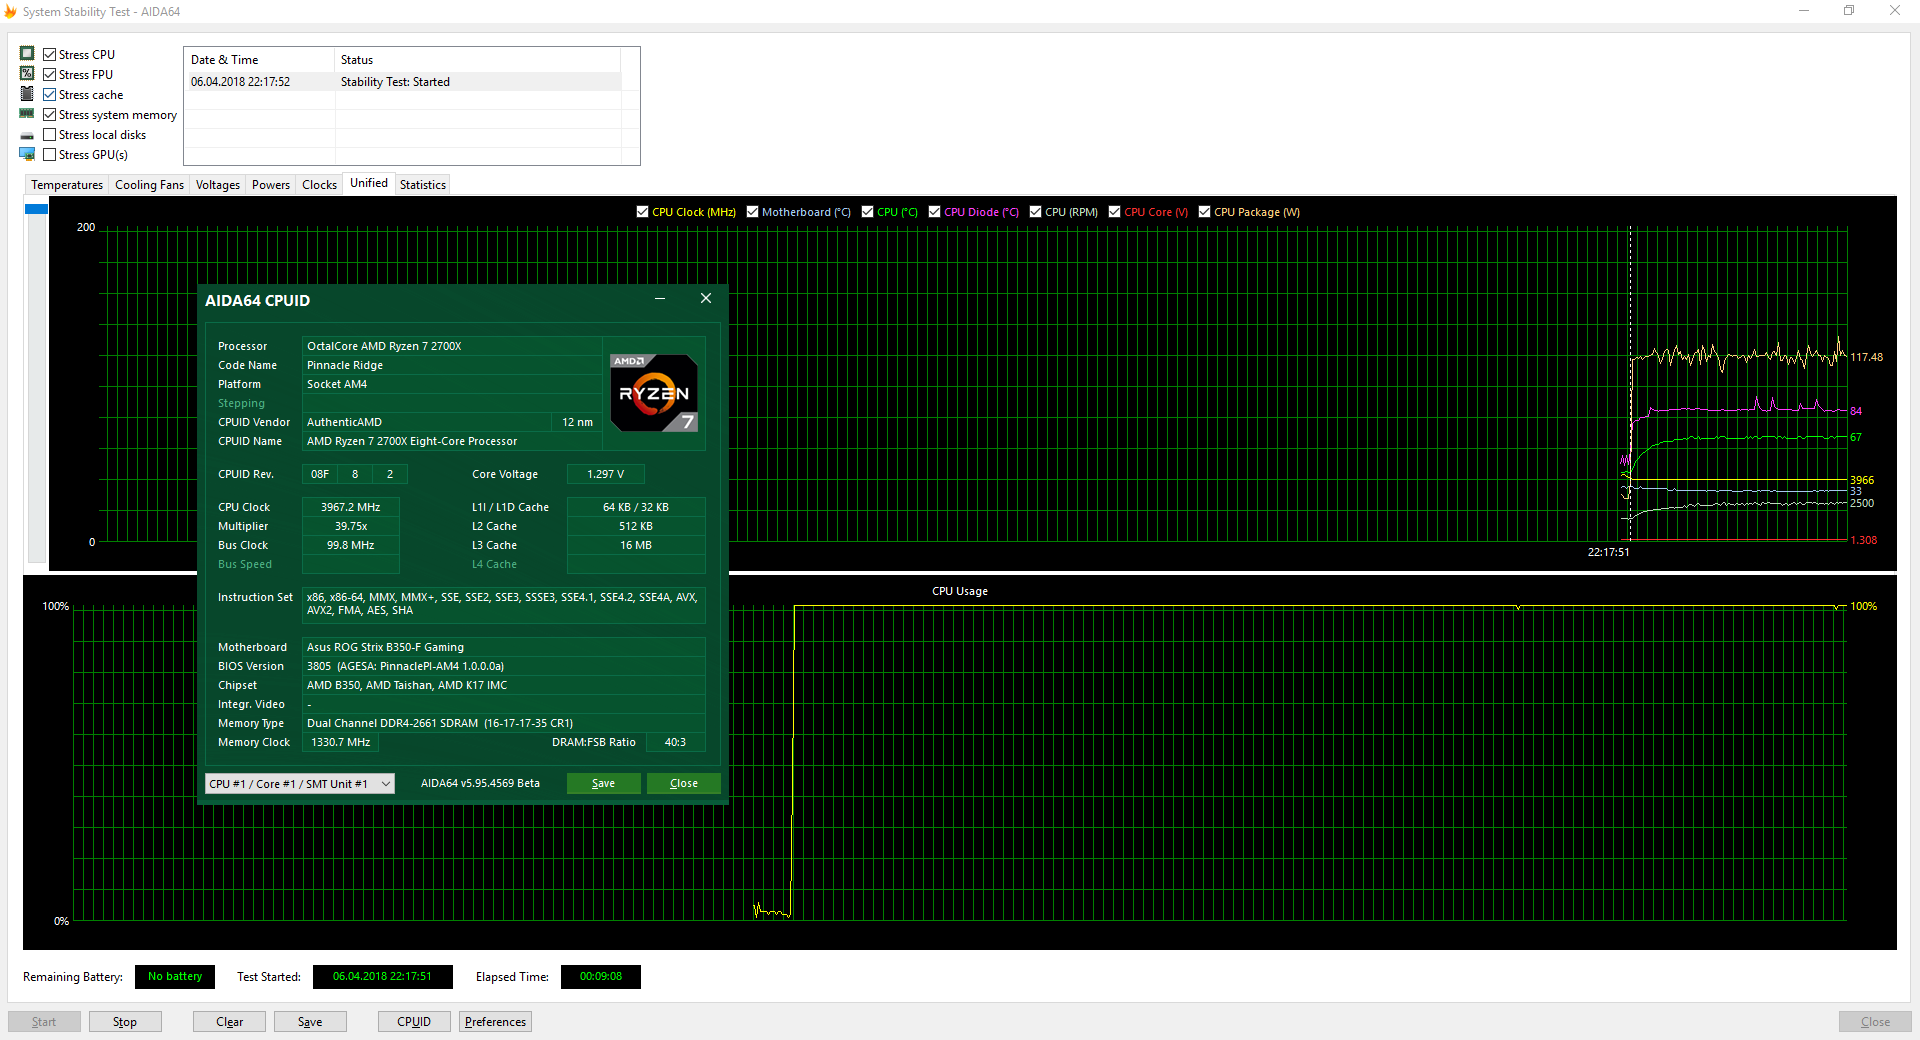
Task: Hide the CPU Clock (MHz) graph line
Action: click(642, 212)
